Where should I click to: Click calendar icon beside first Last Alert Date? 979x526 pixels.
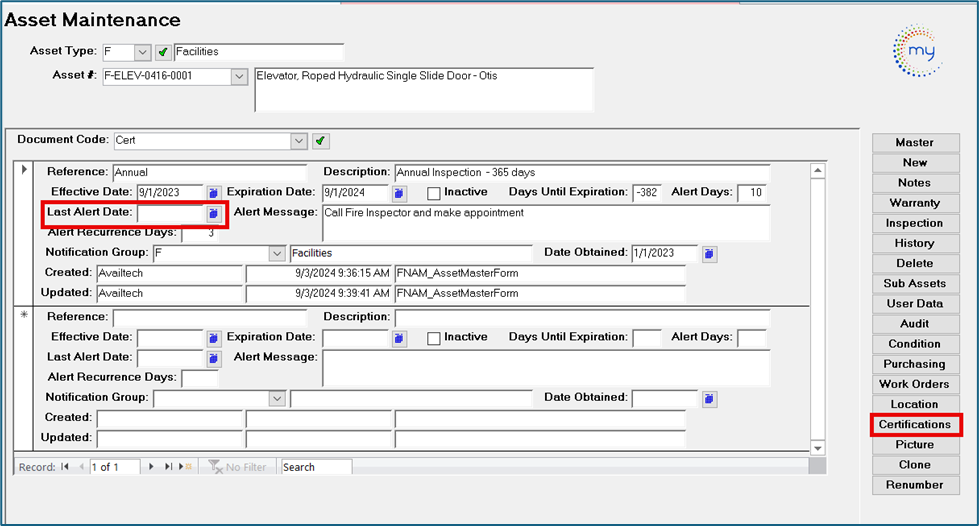click(214, 214)
